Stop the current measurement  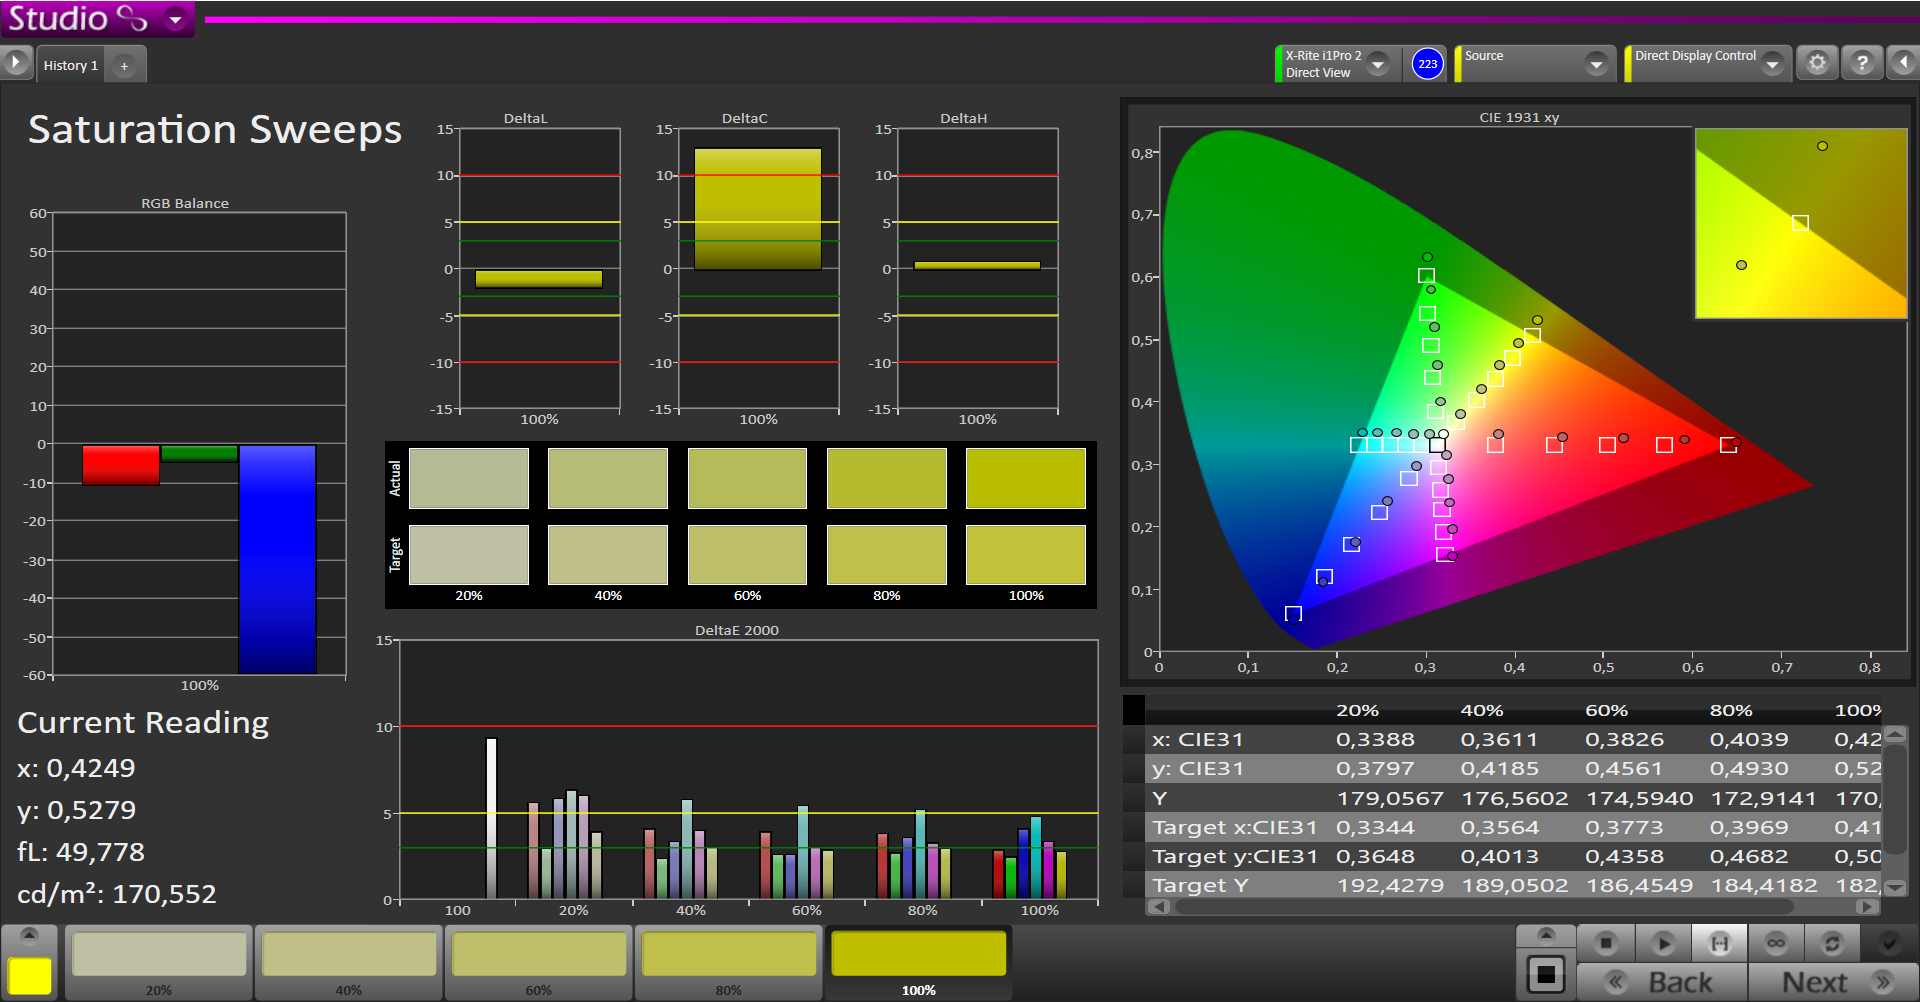coord(1606,943)
